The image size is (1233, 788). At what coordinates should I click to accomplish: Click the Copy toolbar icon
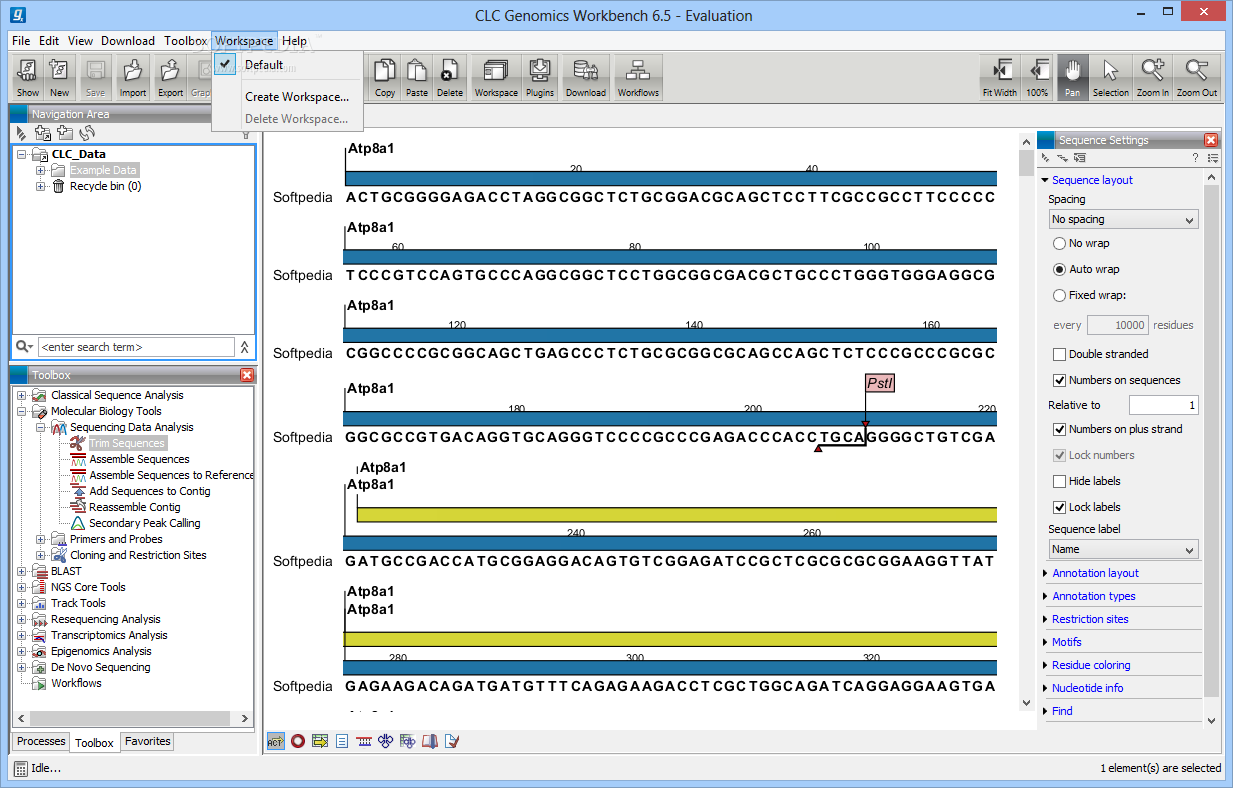(x=385, y=77)
